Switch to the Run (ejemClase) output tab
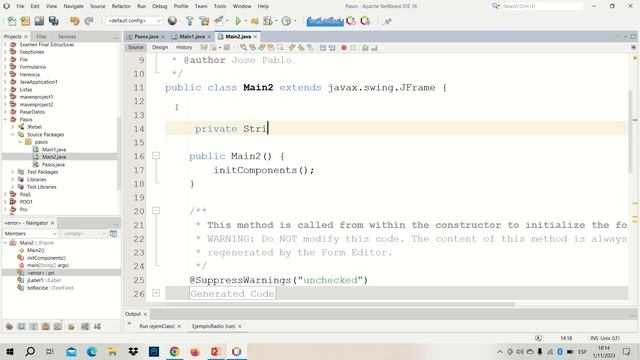Screen dimensions: 640x360 (x=157, y=326)
